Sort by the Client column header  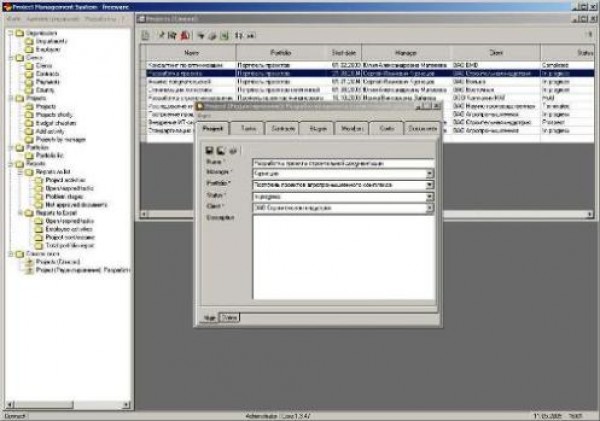point(496,53)
